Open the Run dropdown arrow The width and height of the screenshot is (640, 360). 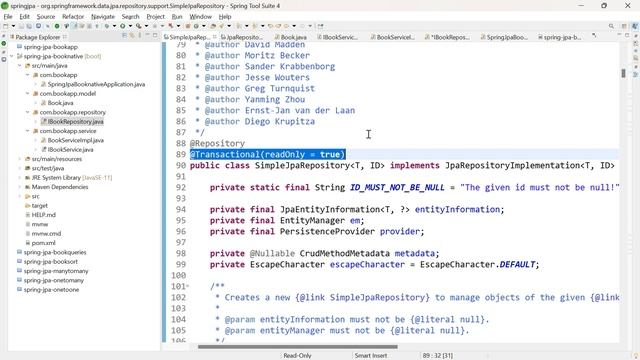point(130,26)
